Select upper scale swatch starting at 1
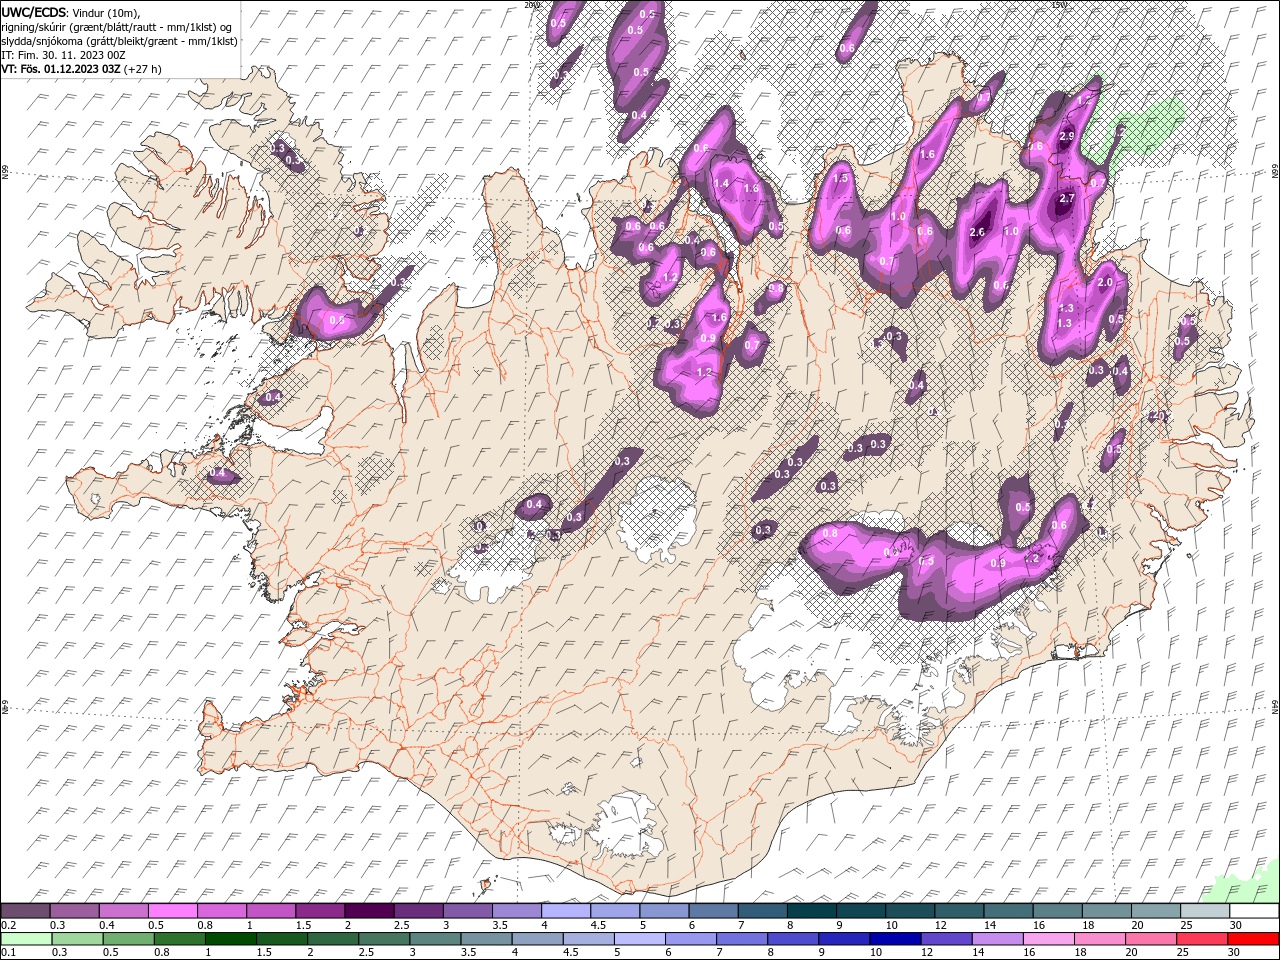The image size is (1280, 960). [x=271, y=911]
